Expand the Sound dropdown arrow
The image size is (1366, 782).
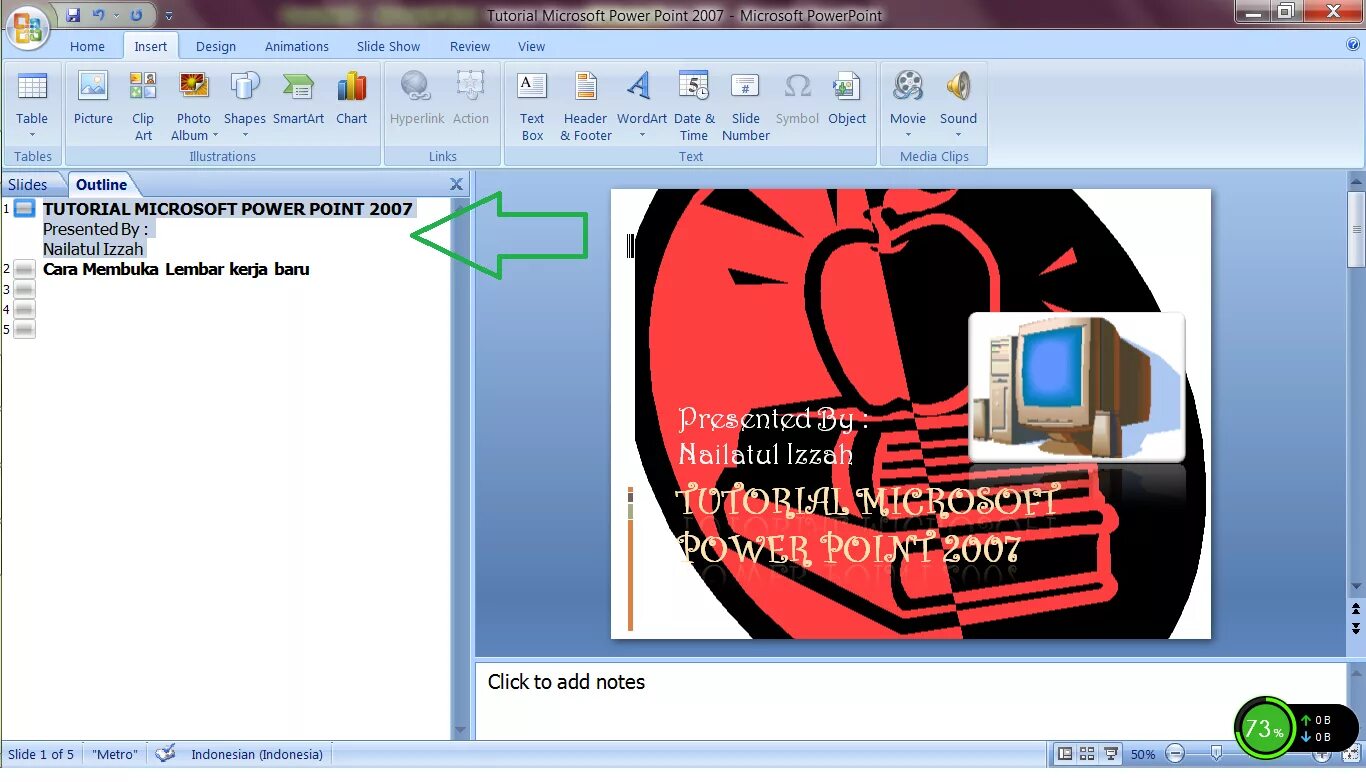point(958,136)
